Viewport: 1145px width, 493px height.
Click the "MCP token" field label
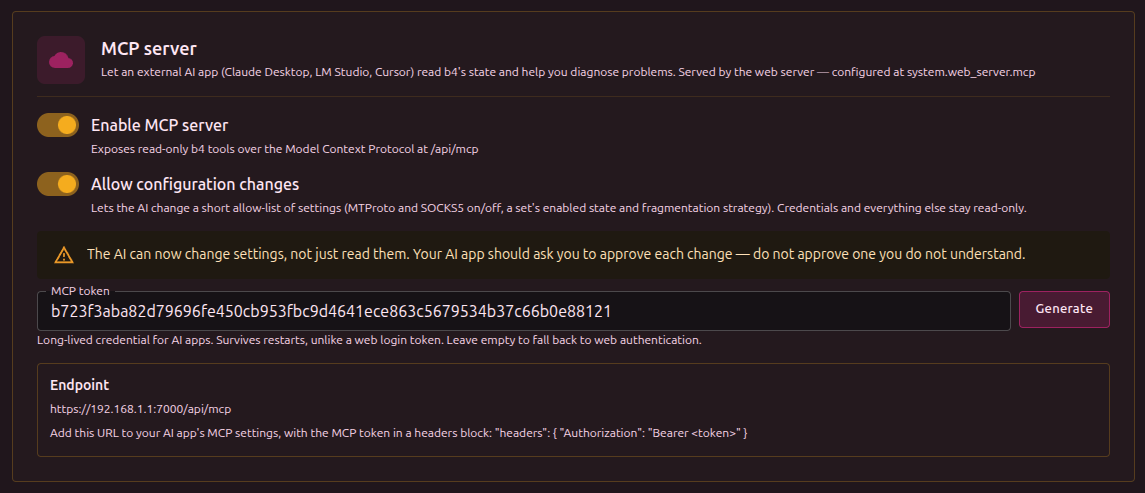tap(80, 291)
